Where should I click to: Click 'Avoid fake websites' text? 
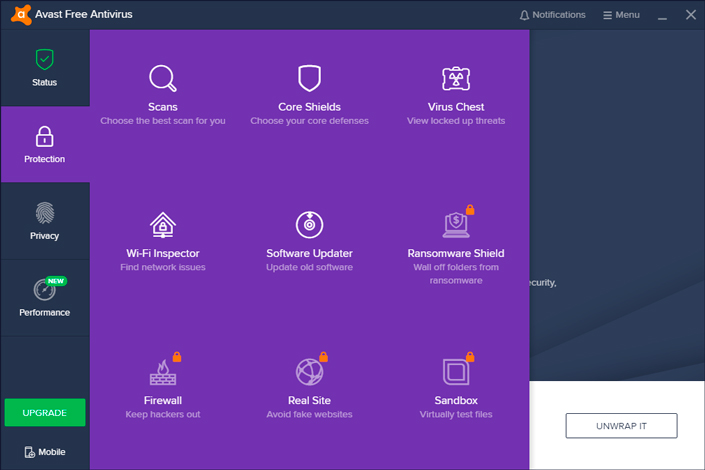click(309, 414)
